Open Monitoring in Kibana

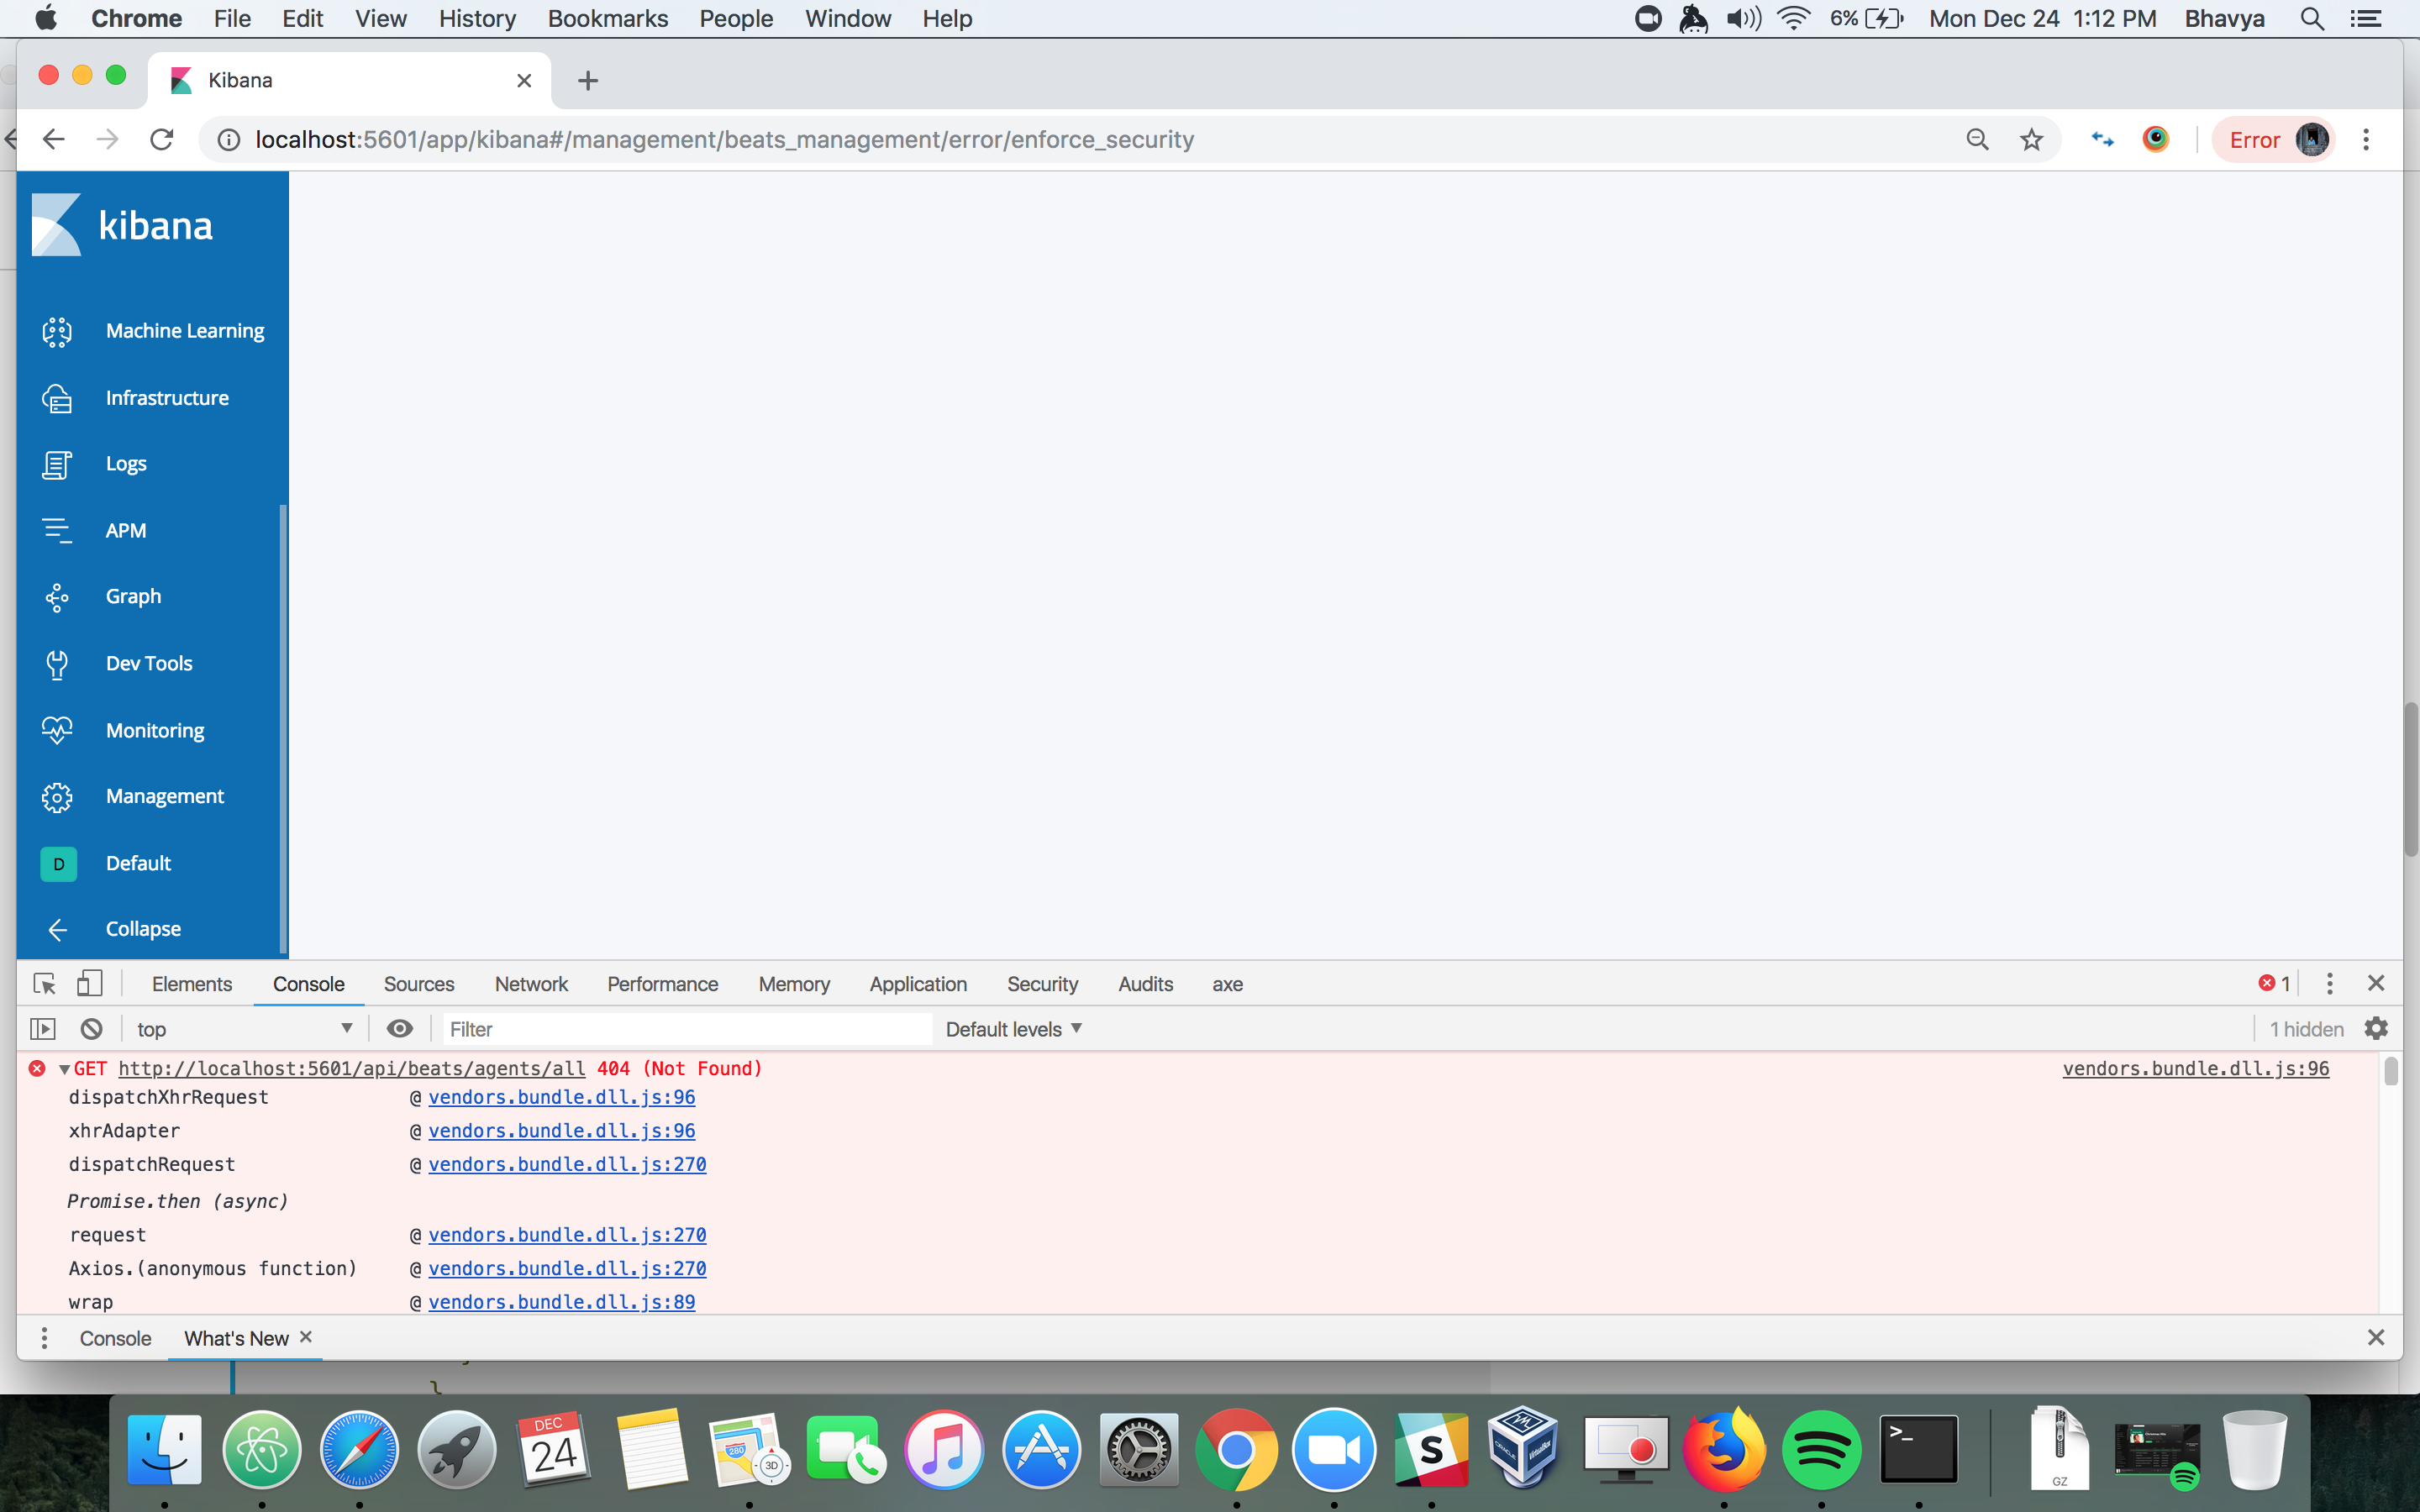click(155, 730)
